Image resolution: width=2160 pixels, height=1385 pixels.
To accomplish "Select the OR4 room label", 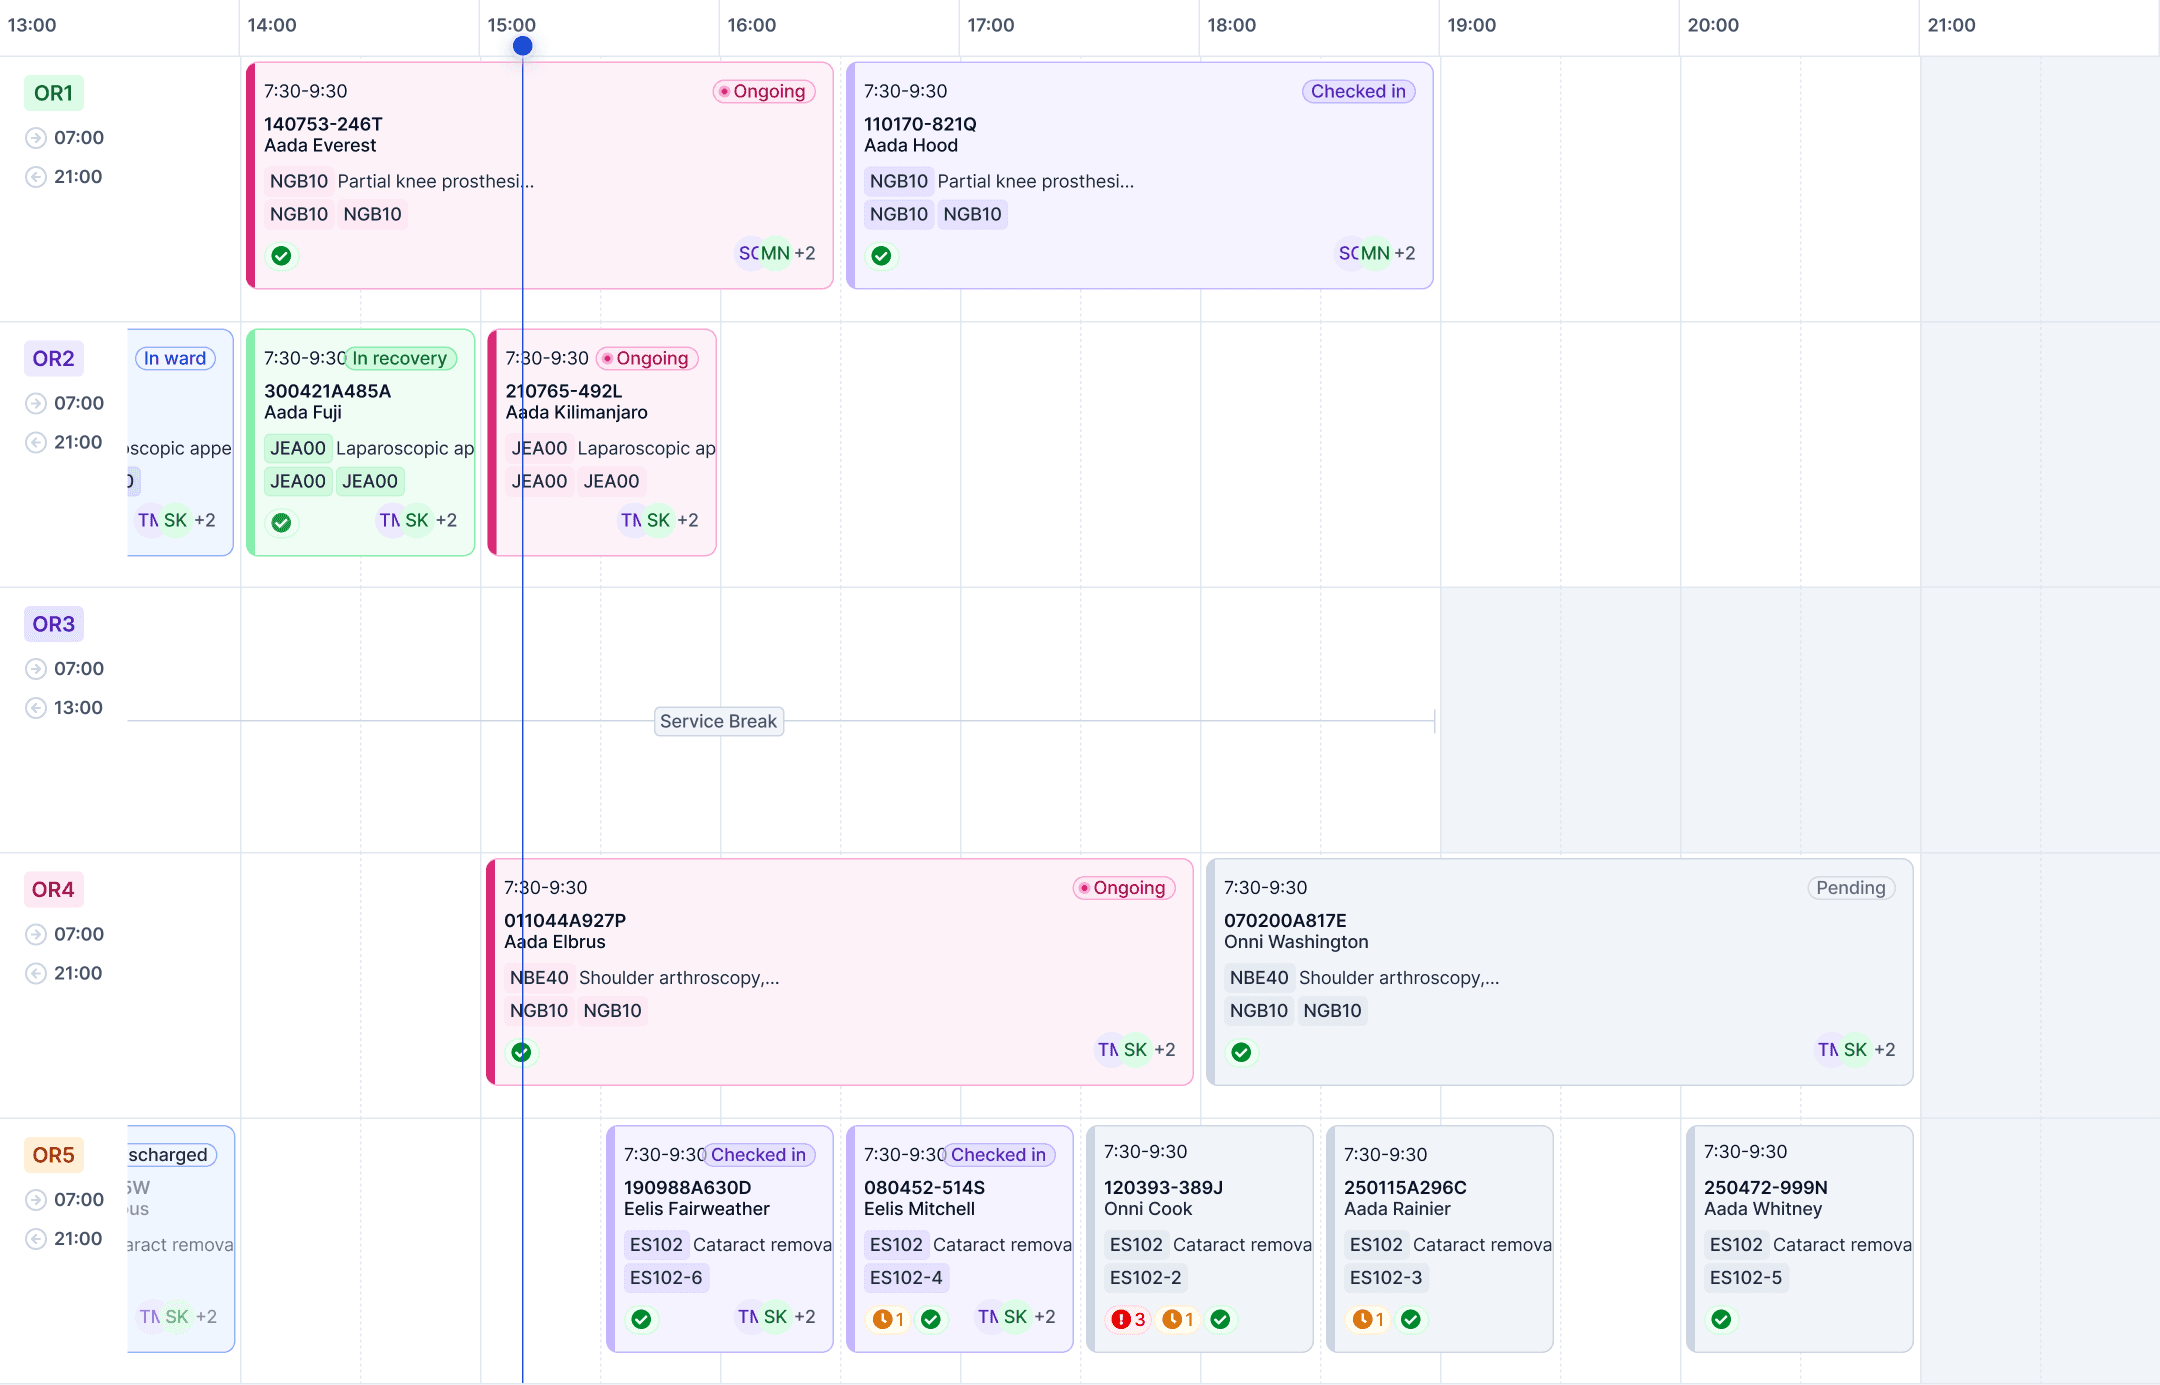I will pyautogui.click(x=53, y=889).
